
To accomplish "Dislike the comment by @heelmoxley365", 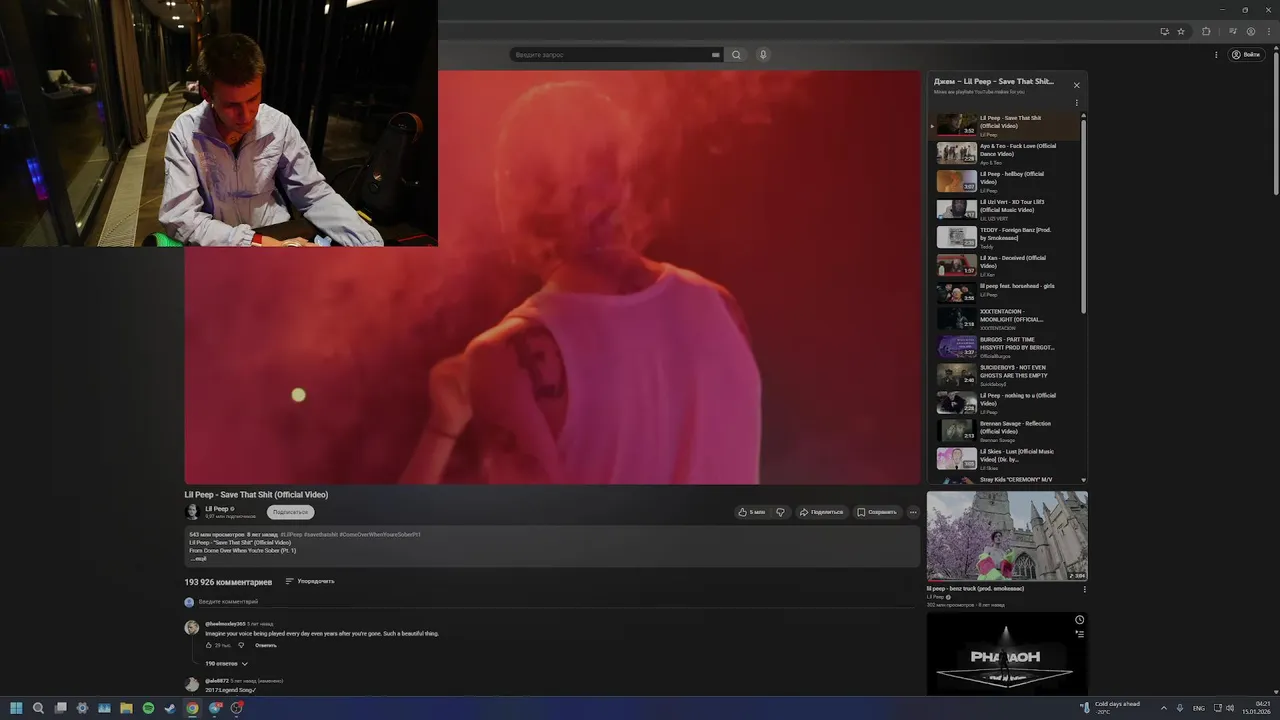I will 241,645.
